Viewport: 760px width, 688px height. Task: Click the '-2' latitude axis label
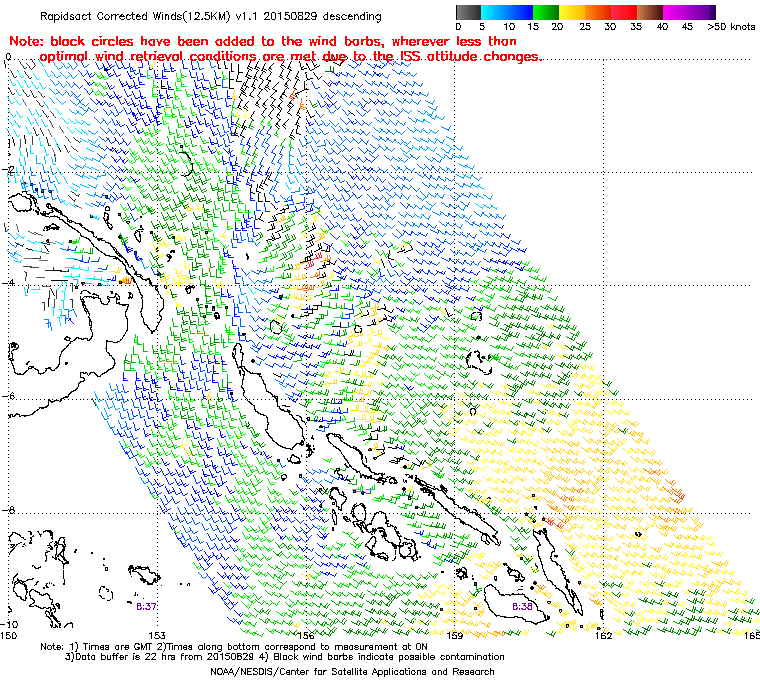8,170
